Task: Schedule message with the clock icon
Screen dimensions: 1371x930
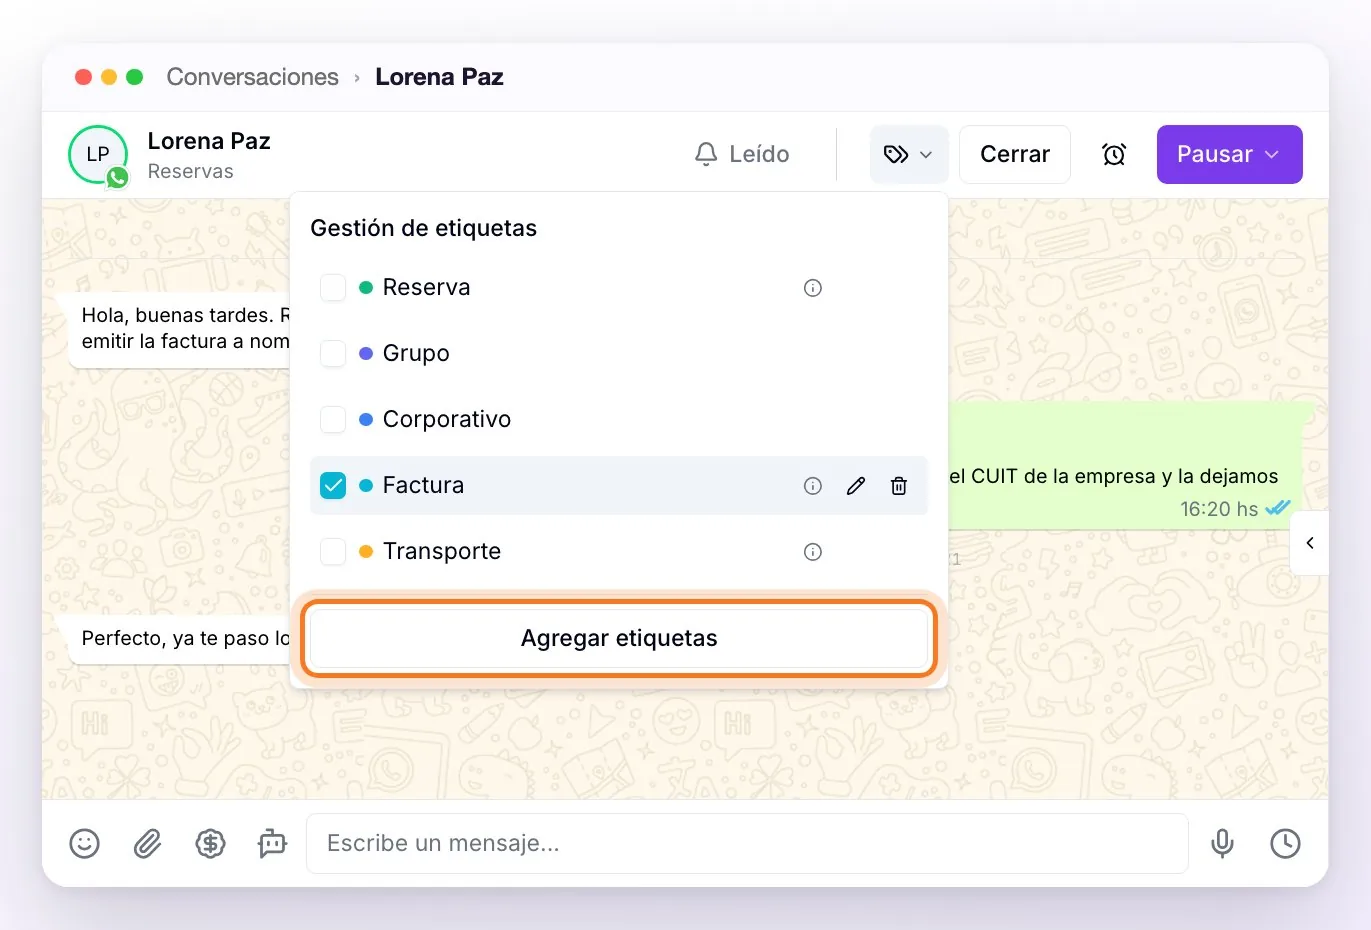Action: click(x=1285, y=843)
